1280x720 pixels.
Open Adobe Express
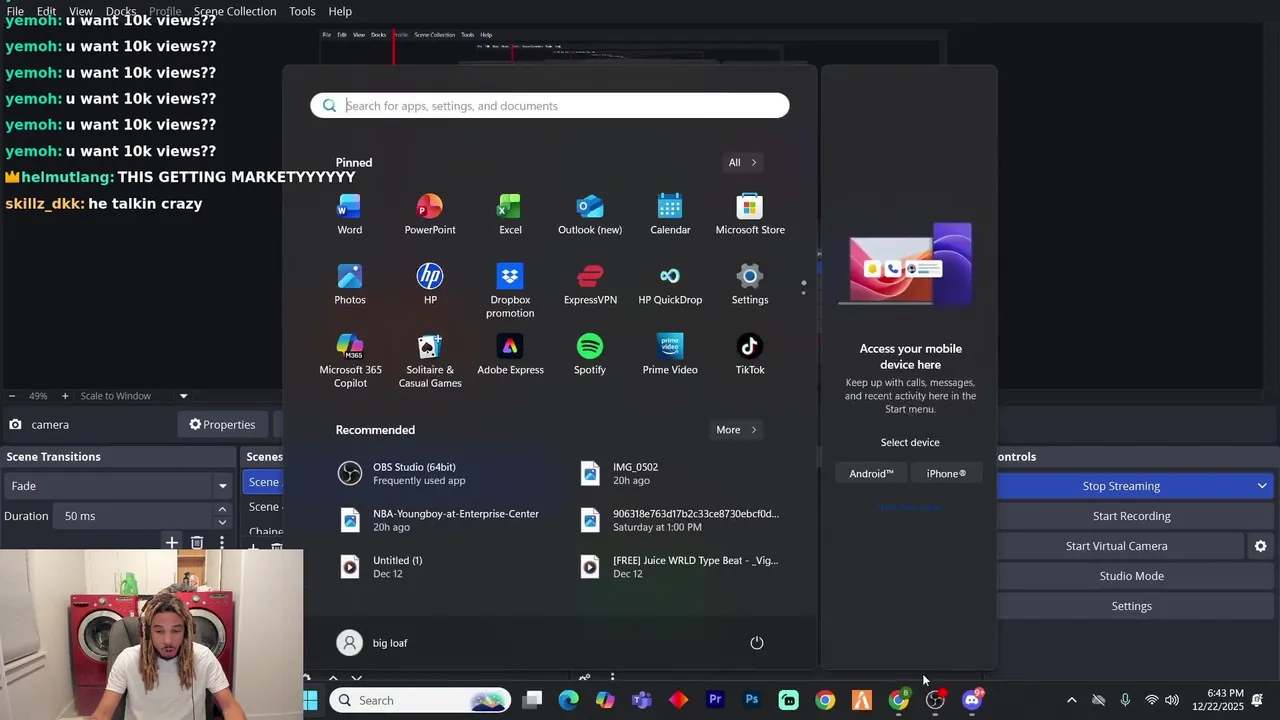[x=510, y=354]
